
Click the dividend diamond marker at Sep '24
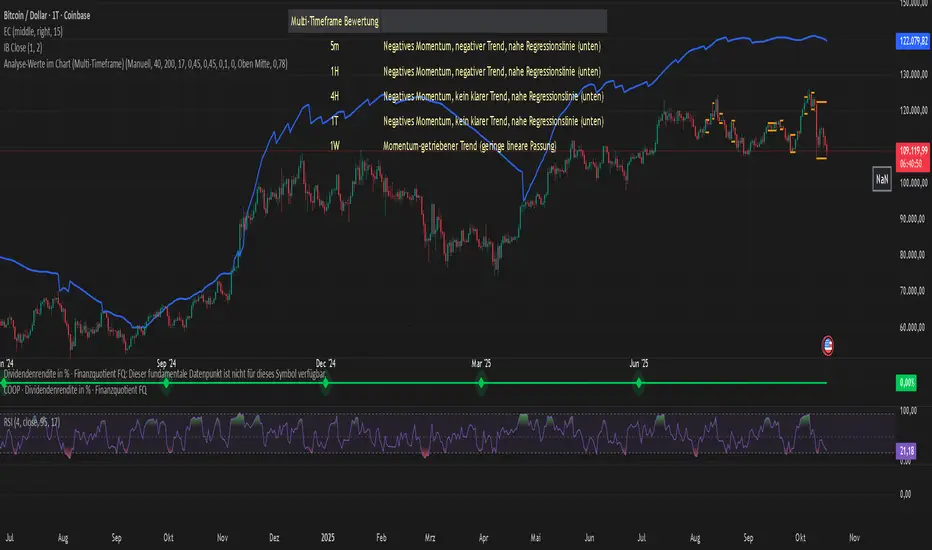pyautogui.click(x=166, y=383)
